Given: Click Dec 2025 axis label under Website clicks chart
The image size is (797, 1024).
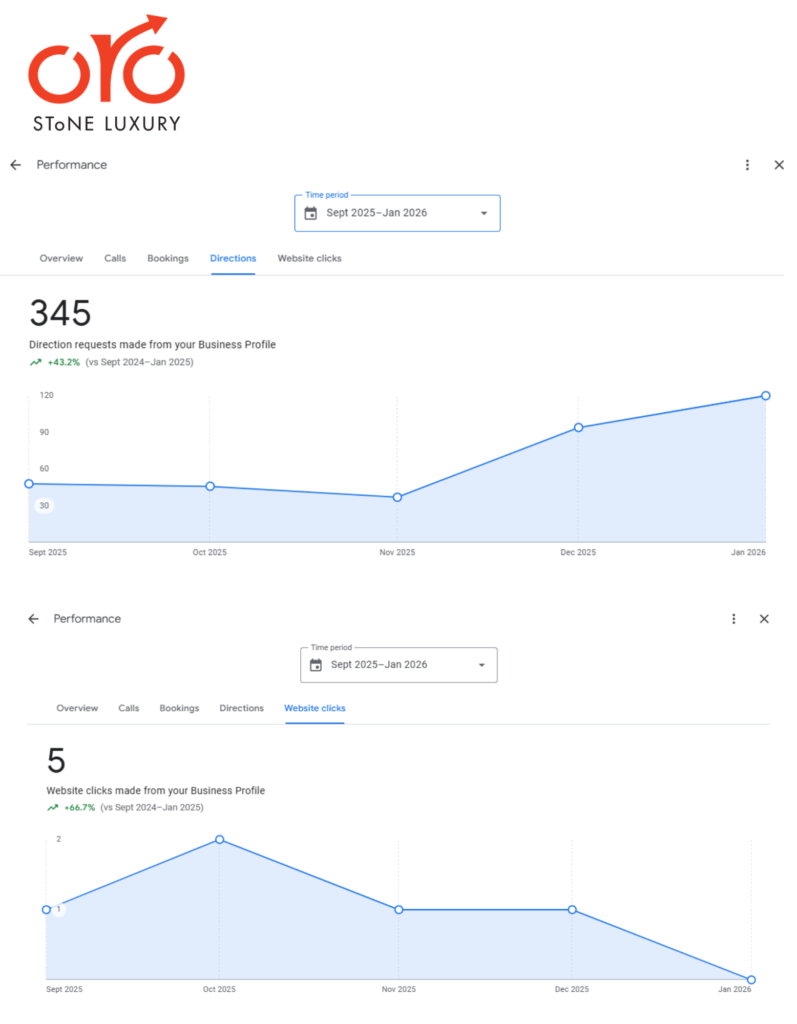Looking at the screenshot, I should tap(572, 989).
